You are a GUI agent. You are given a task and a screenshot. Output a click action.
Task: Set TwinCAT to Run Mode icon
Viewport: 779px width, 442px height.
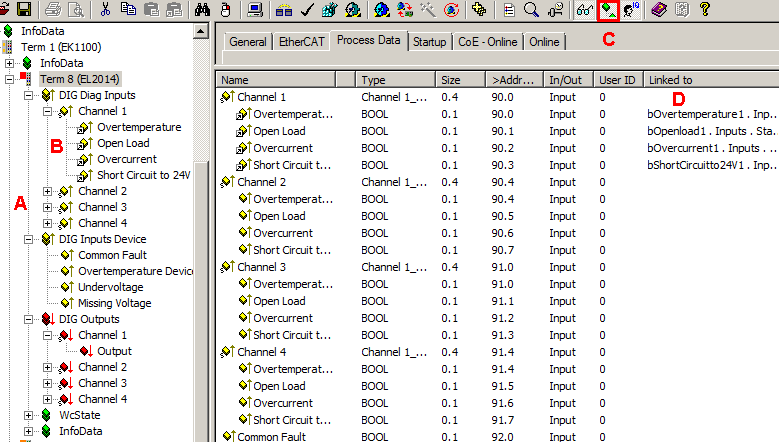pyautogui.click(x=353, y=9)
